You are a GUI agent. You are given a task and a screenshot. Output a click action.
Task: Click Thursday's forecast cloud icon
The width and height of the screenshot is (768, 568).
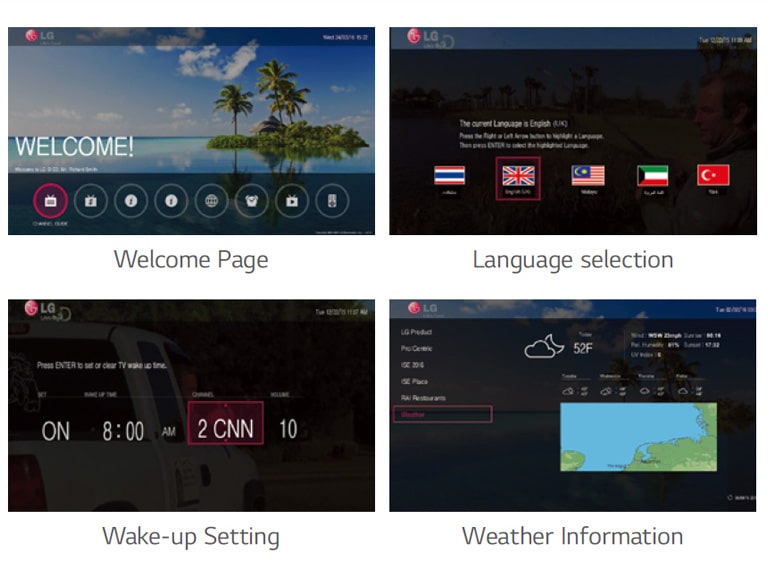[x=645, y=391]
